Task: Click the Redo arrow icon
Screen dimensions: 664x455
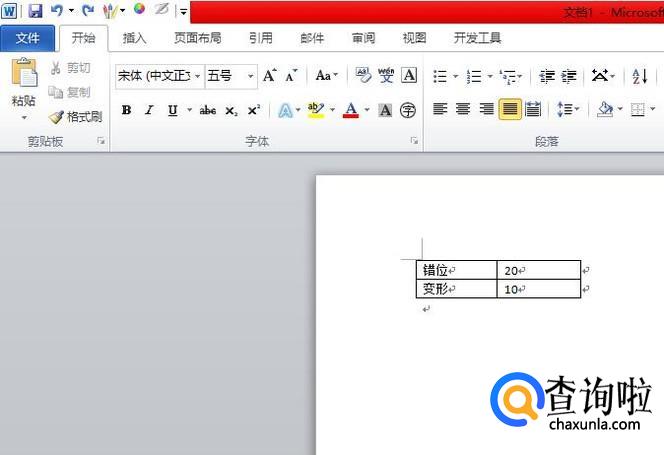Action: coord(88,10)
